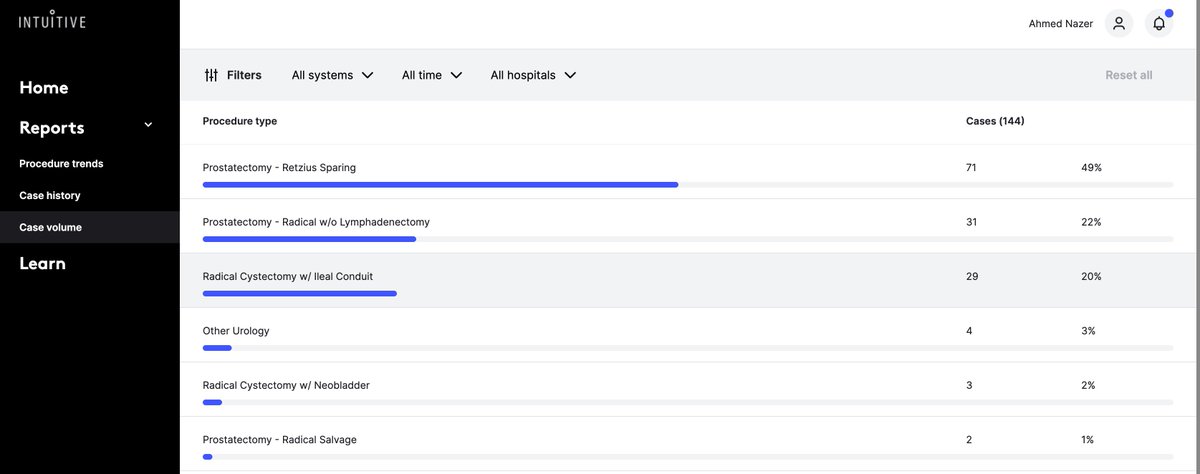1200x474 pixels.
Task: Open the notifications bell
Action: click(1159, 24)
